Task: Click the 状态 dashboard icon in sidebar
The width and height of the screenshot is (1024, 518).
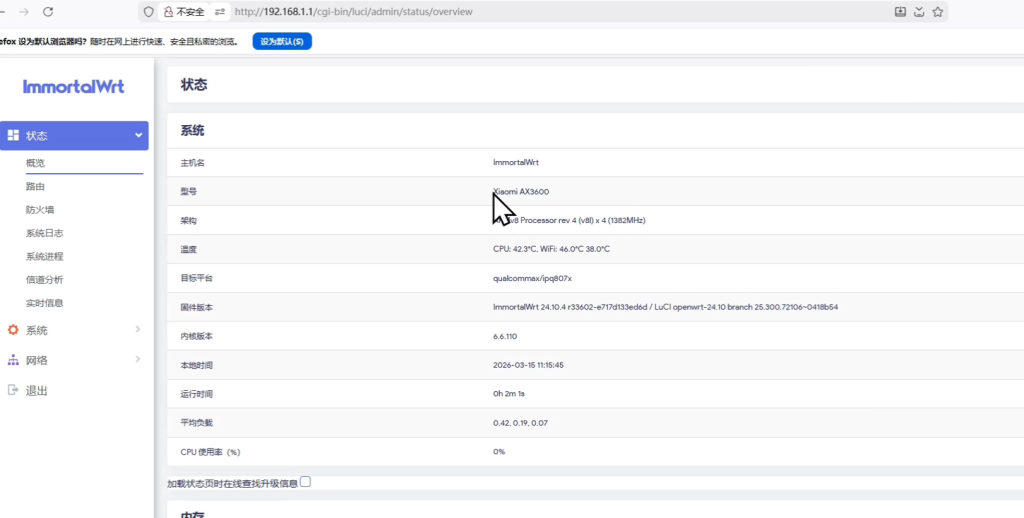Action: pyautogui.click(x=13, y=135)
